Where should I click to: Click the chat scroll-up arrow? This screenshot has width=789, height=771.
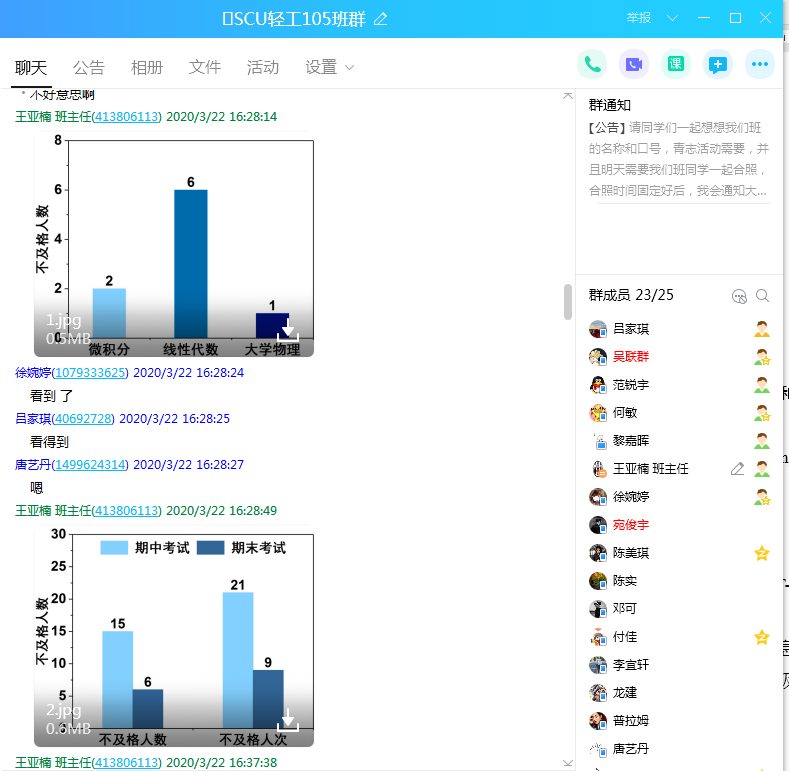click(x=568, y=96)
